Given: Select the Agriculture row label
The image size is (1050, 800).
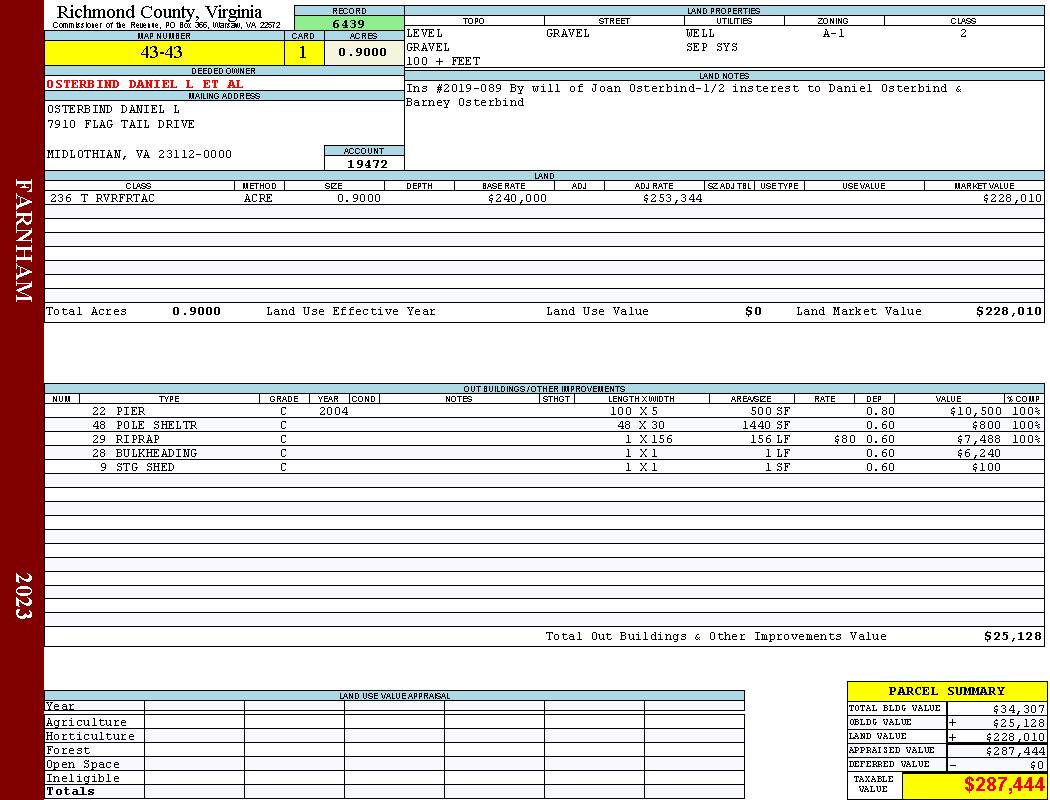Looking at the screenshot, I should (86, 722).
